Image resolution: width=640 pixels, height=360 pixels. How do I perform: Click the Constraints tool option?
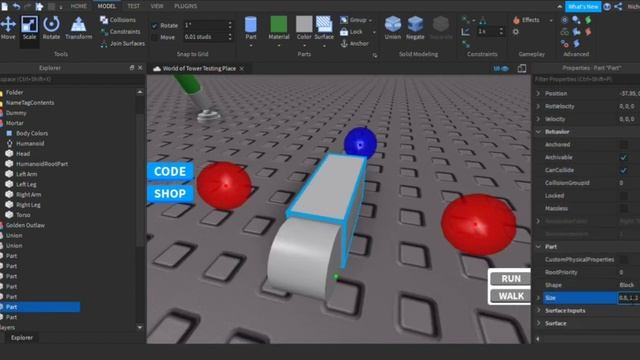[x=120, y=31]
